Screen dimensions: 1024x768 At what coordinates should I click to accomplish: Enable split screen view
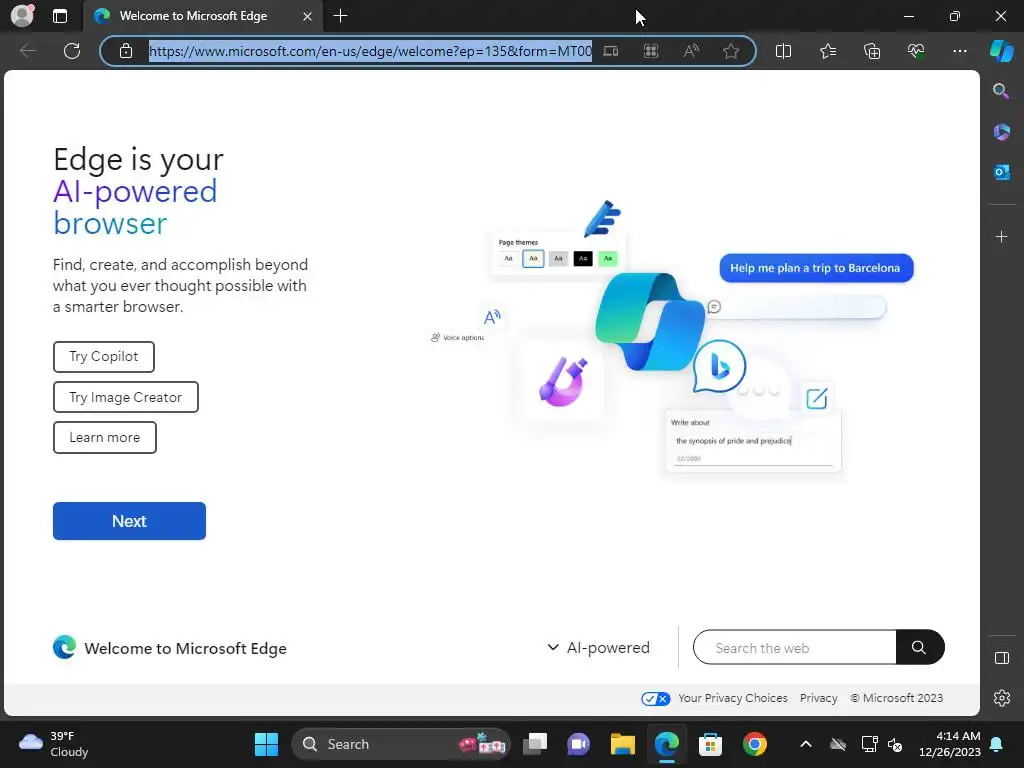783,51
